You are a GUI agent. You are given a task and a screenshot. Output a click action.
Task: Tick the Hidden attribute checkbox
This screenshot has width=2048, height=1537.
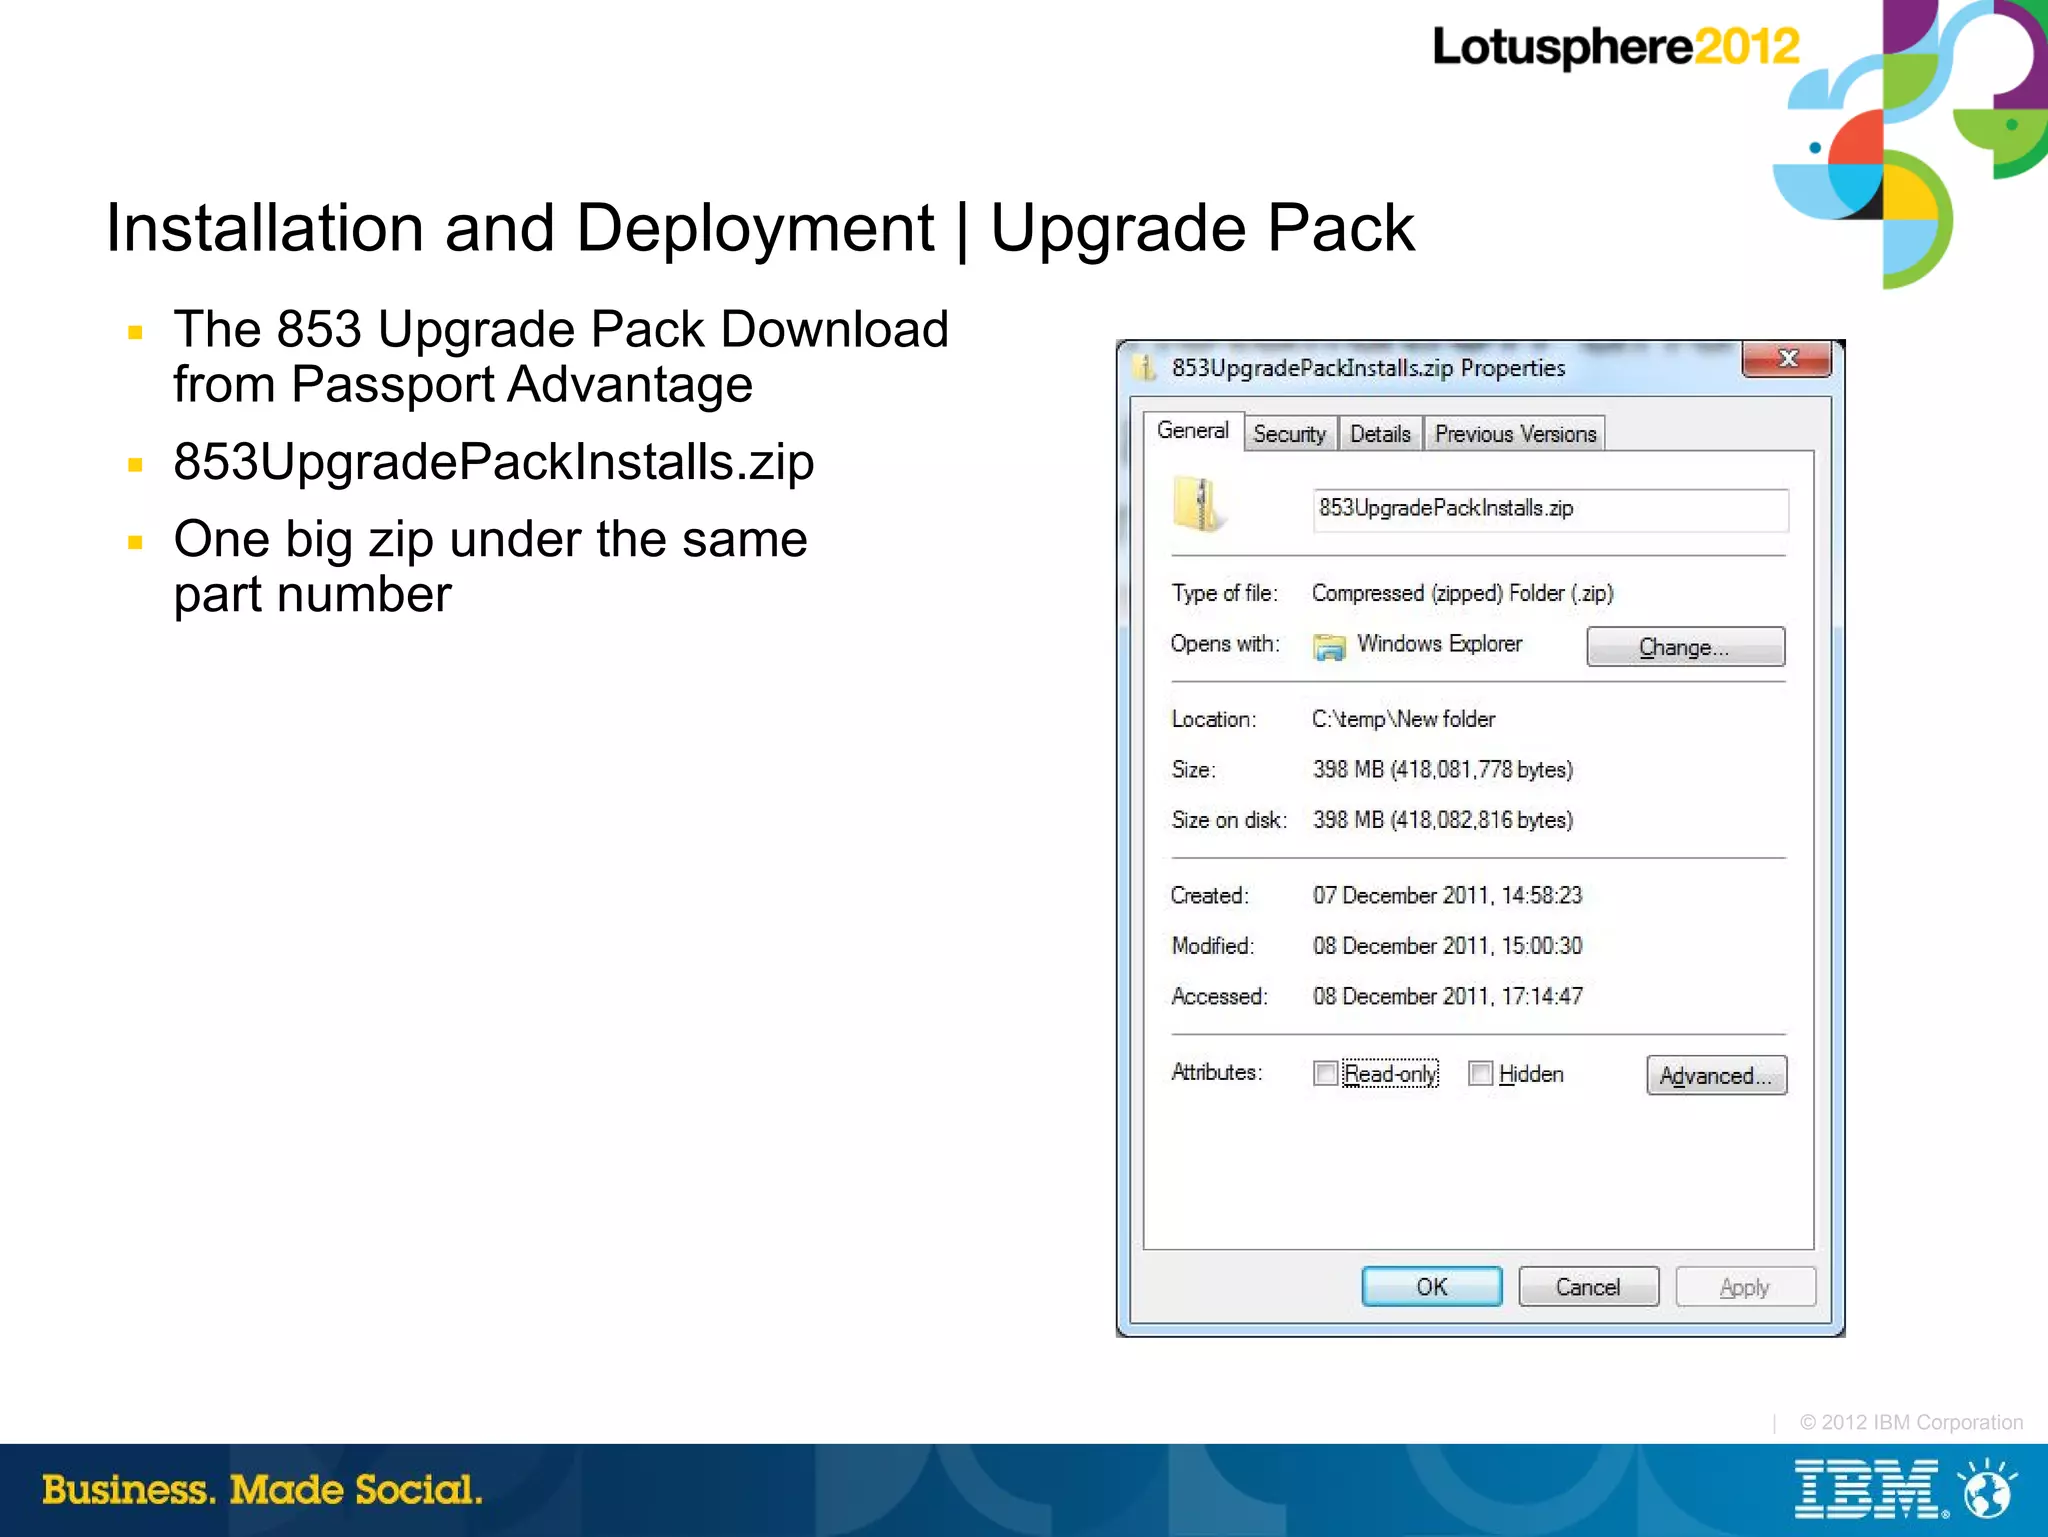coord(1480,1073)
